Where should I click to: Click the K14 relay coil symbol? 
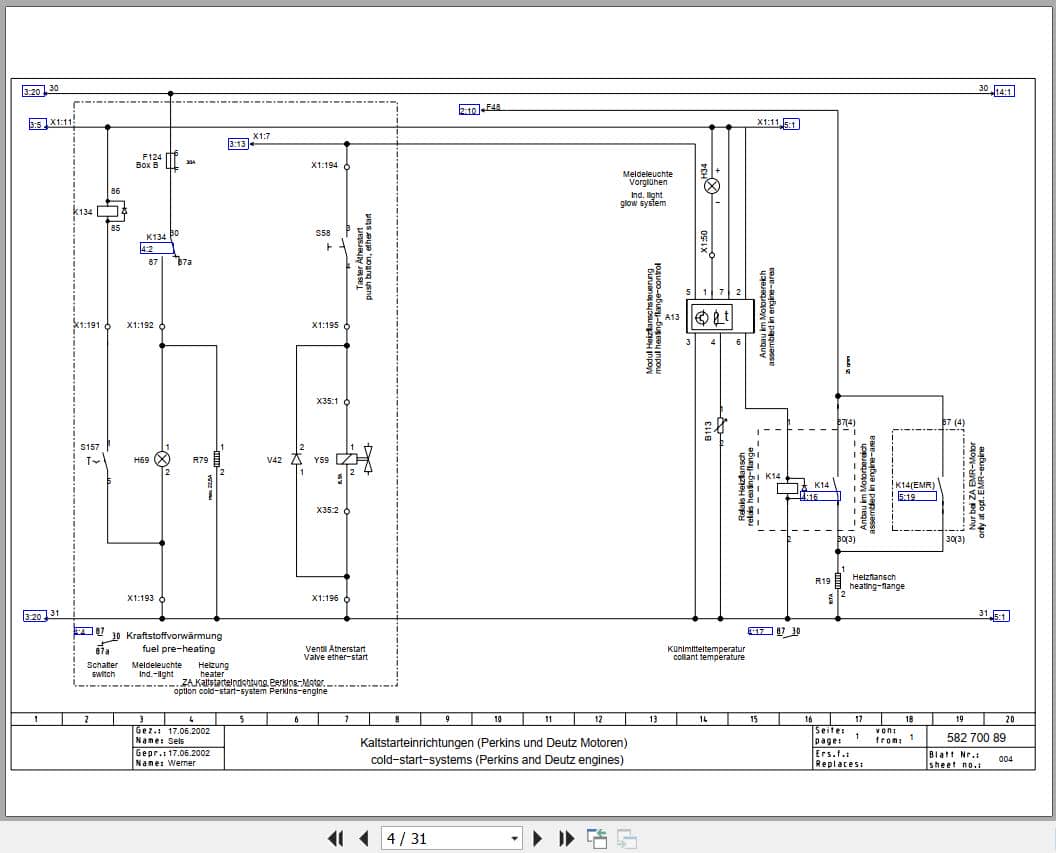[x=788, y=488]
